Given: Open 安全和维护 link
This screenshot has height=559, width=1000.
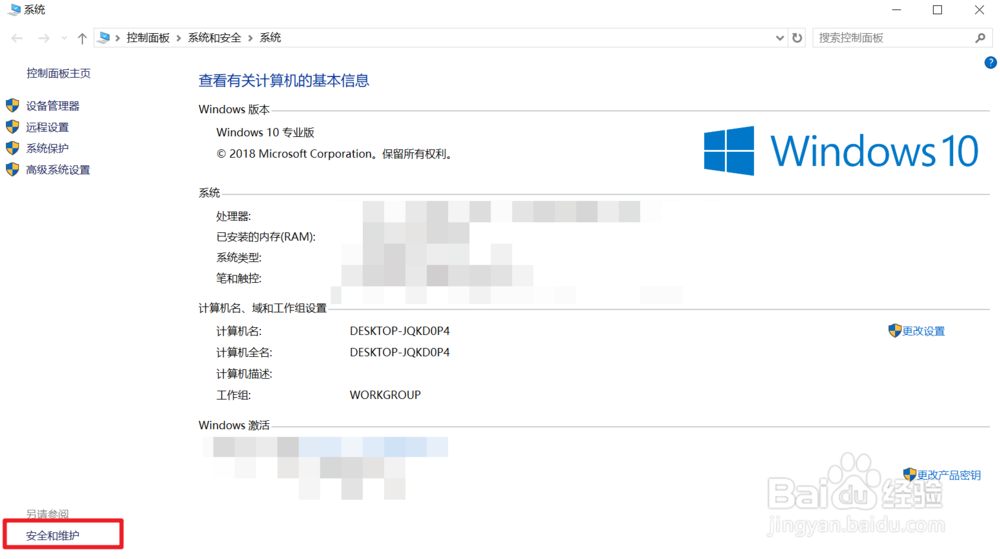Looking at the screenshot, I should pyautogui.click(x=52, y=535).
